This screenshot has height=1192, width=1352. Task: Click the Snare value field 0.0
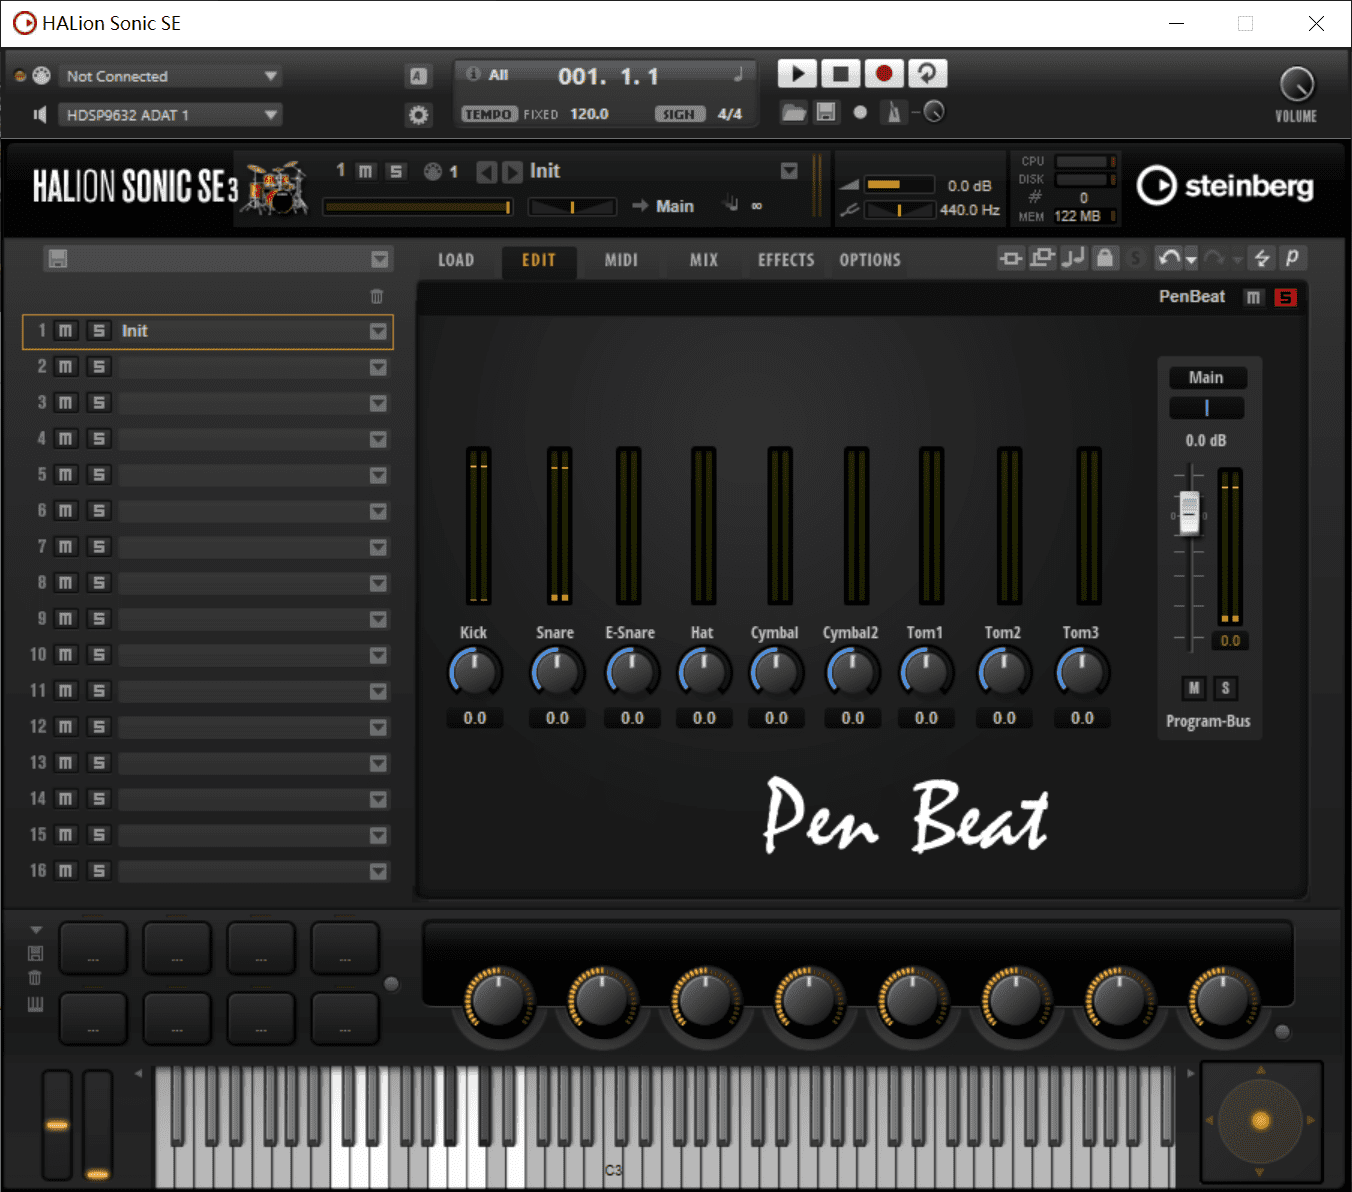click(x=557, y=718)
